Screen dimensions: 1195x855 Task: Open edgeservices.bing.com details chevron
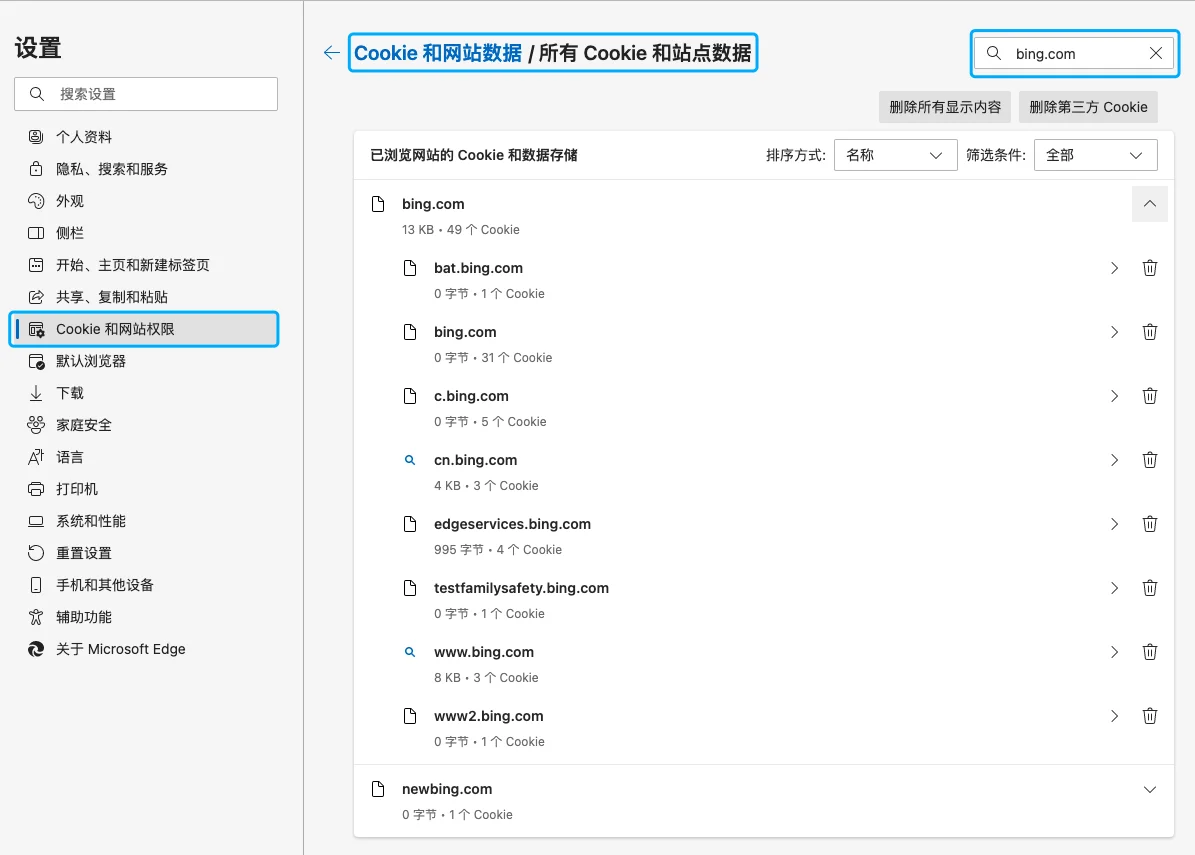[1114, 524]
